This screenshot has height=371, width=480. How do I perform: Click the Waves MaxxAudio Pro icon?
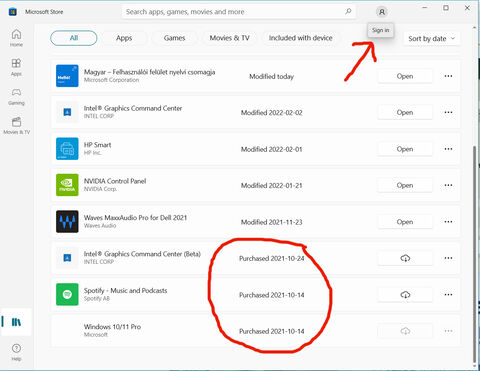[67, 221]
